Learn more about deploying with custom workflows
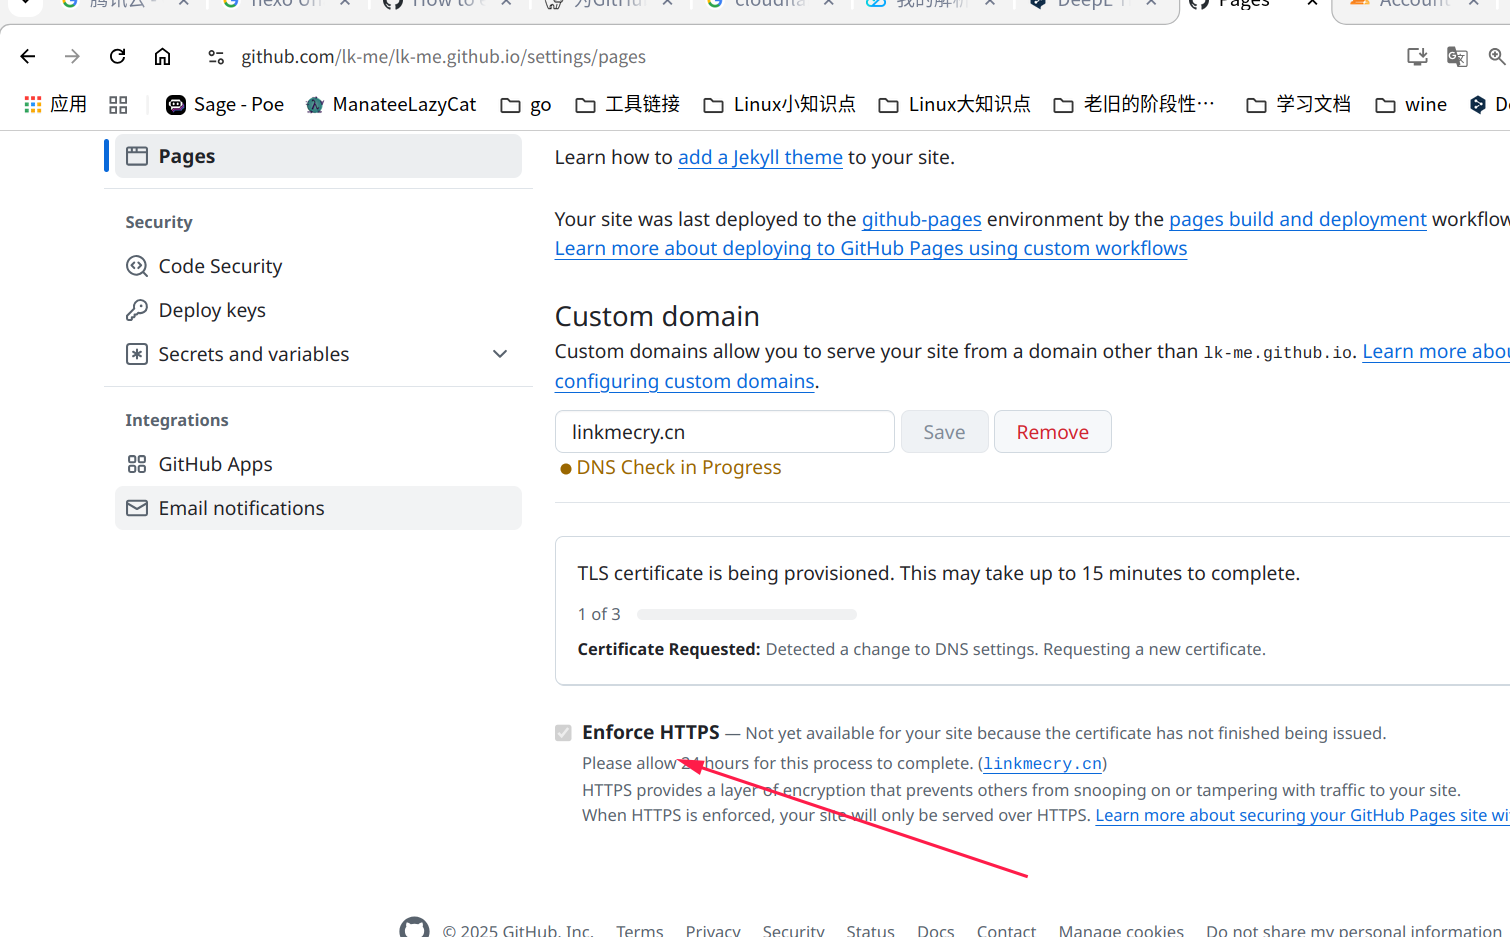This screenshot has height=937, width=1510. pos(871,248)
